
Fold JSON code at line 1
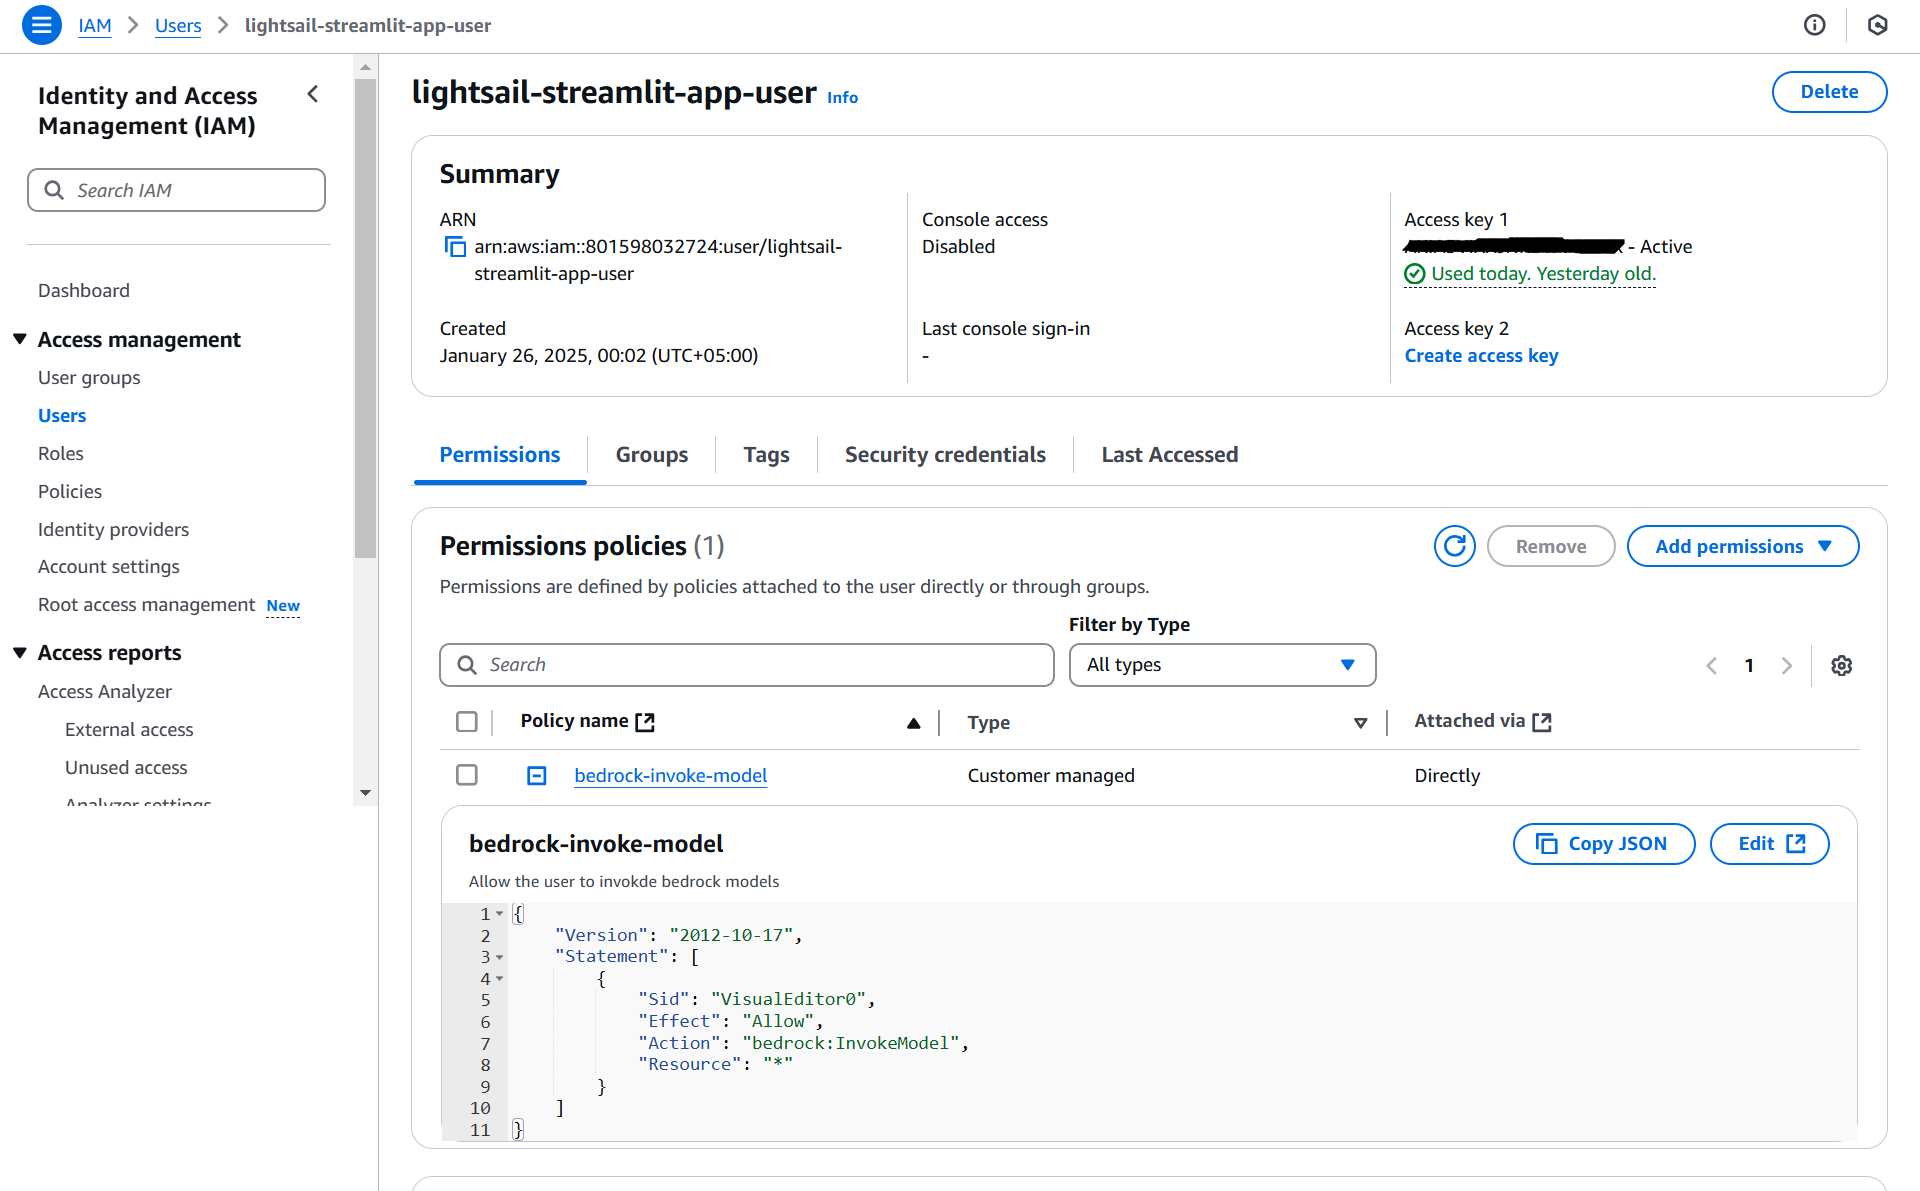pyautogui.click(x=499, y=913)
